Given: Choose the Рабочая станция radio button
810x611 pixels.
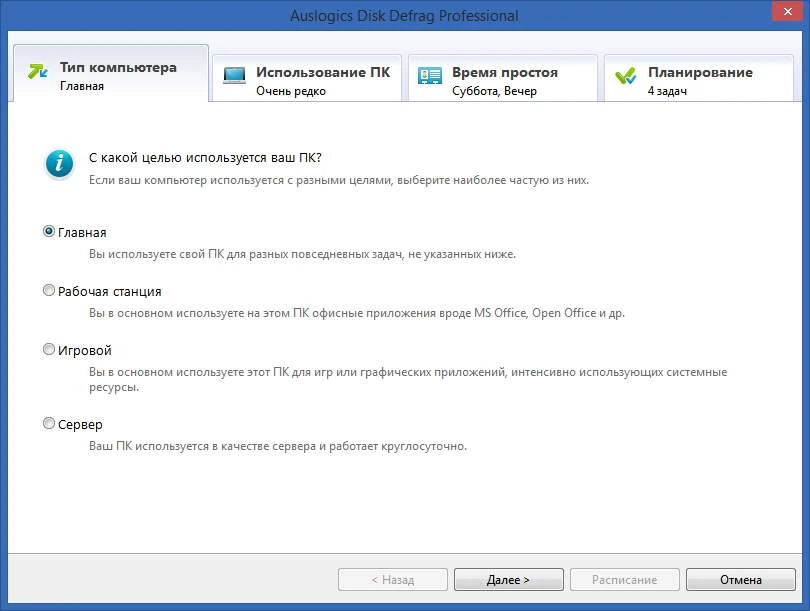Looking at the screenshot, I should click(49, 290).
